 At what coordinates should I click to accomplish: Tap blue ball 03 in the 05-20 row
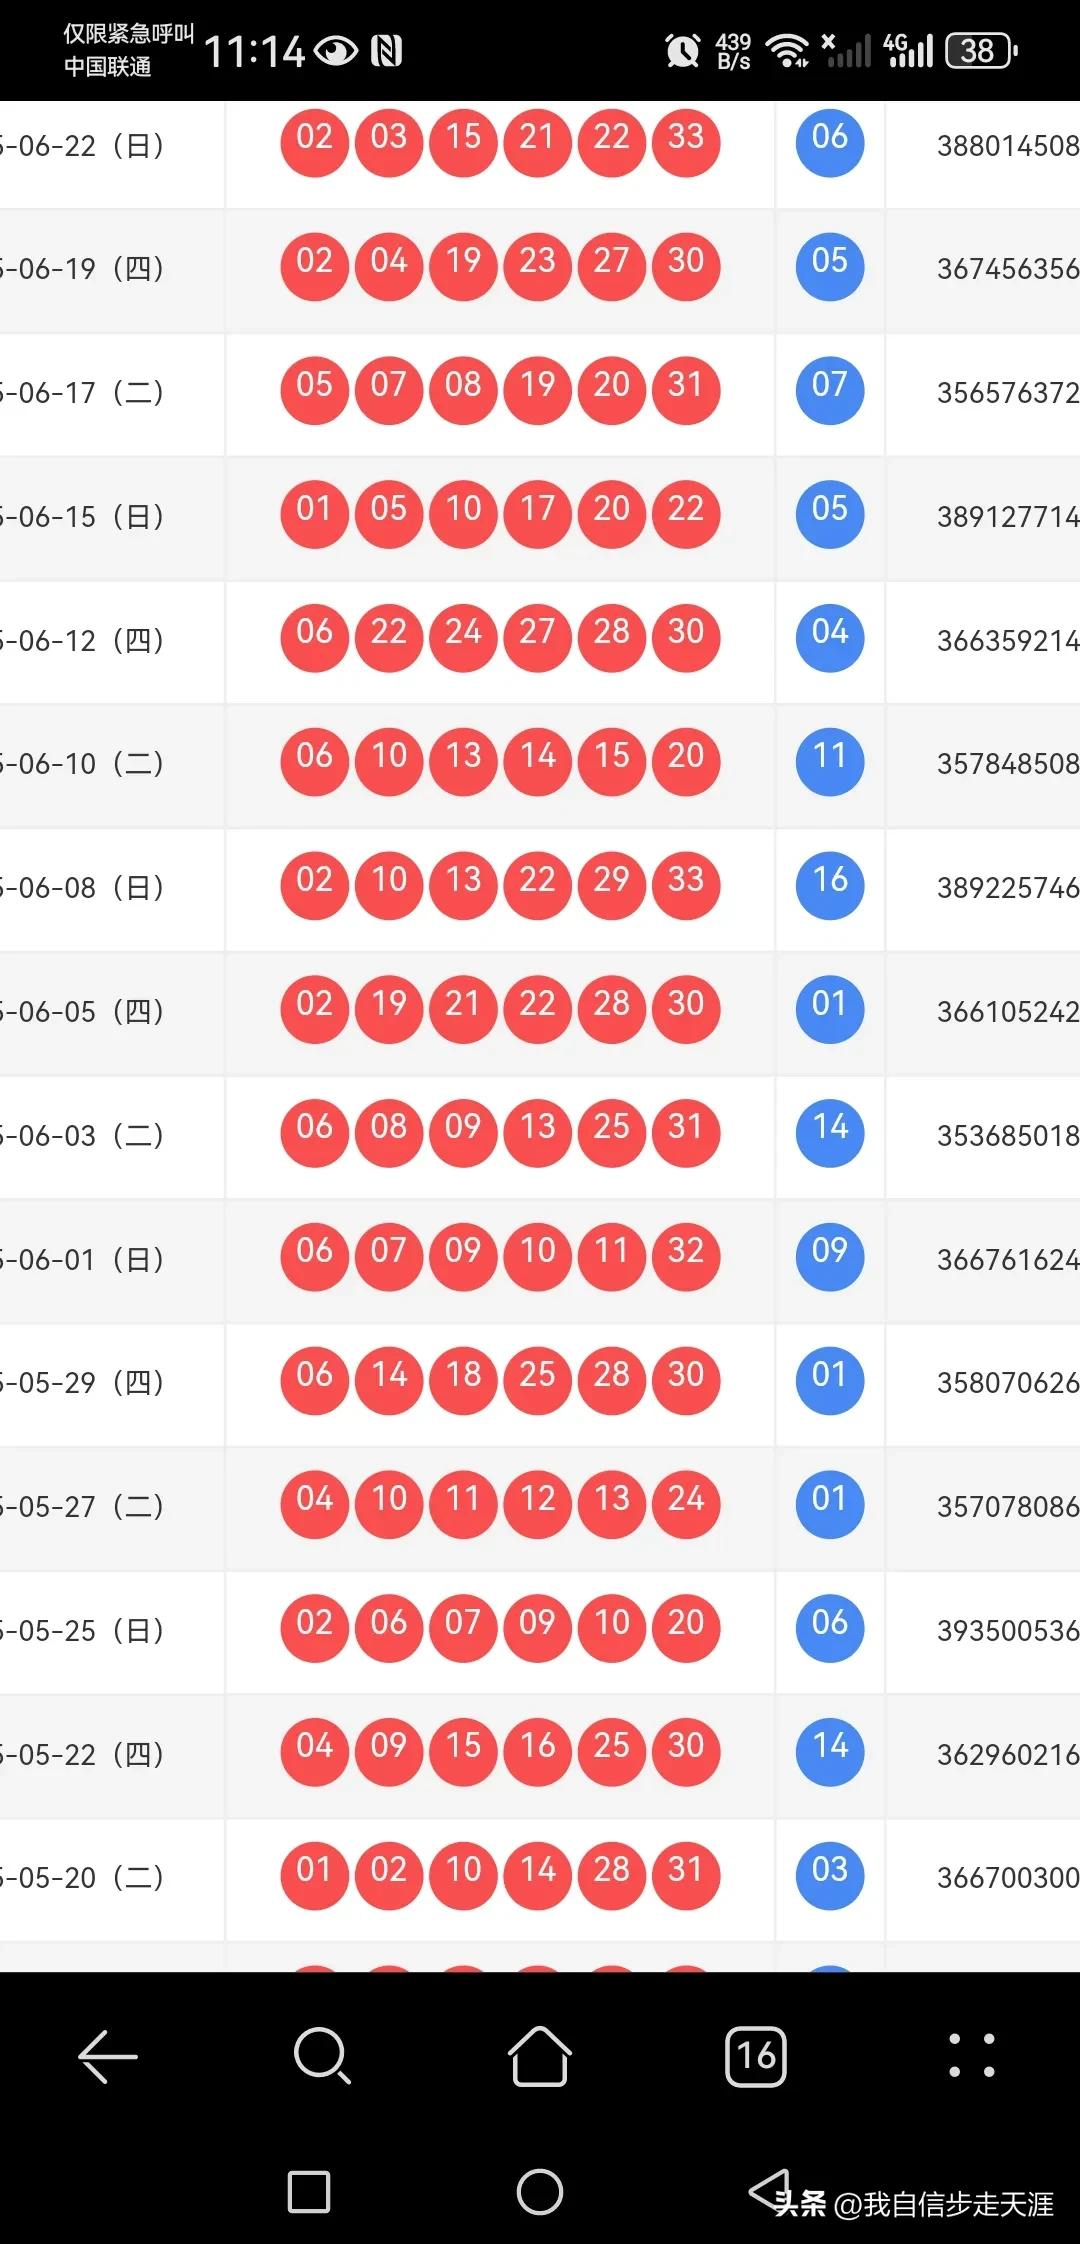[830, 1873]
